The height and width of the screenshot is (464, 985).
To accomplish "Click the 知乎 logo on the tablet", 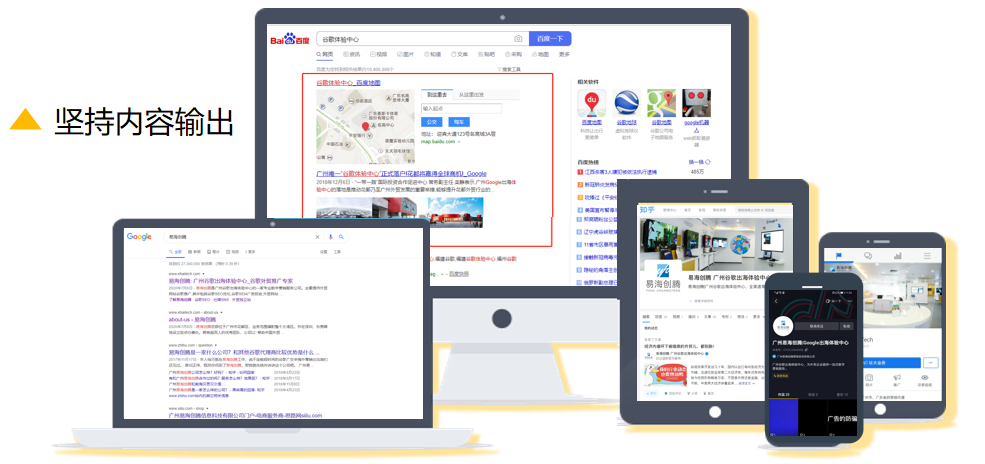I will coord(647,210).
